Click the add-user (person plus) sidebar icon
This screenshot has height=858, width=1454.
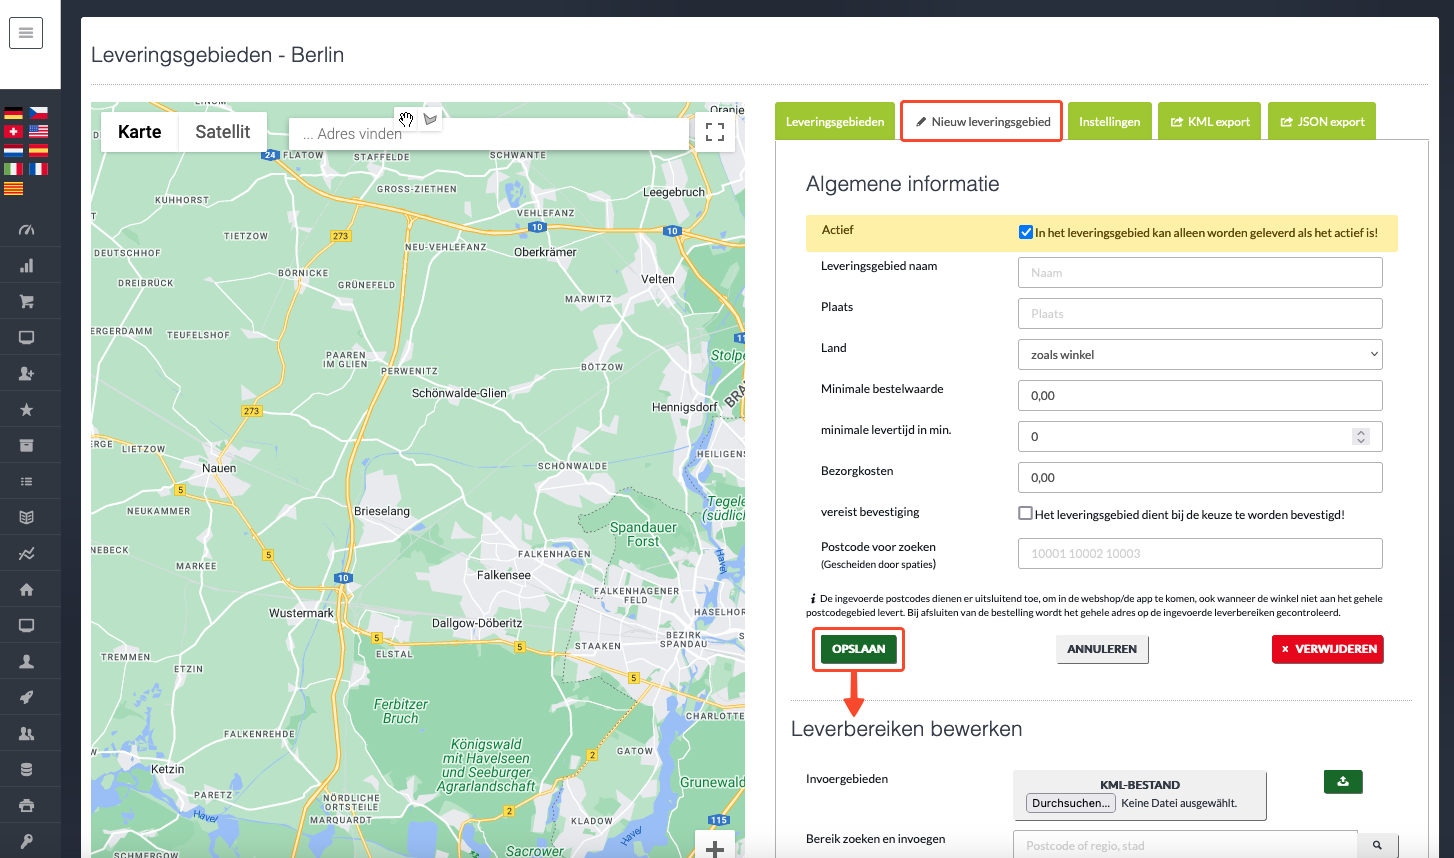click(x=27, y=374)
